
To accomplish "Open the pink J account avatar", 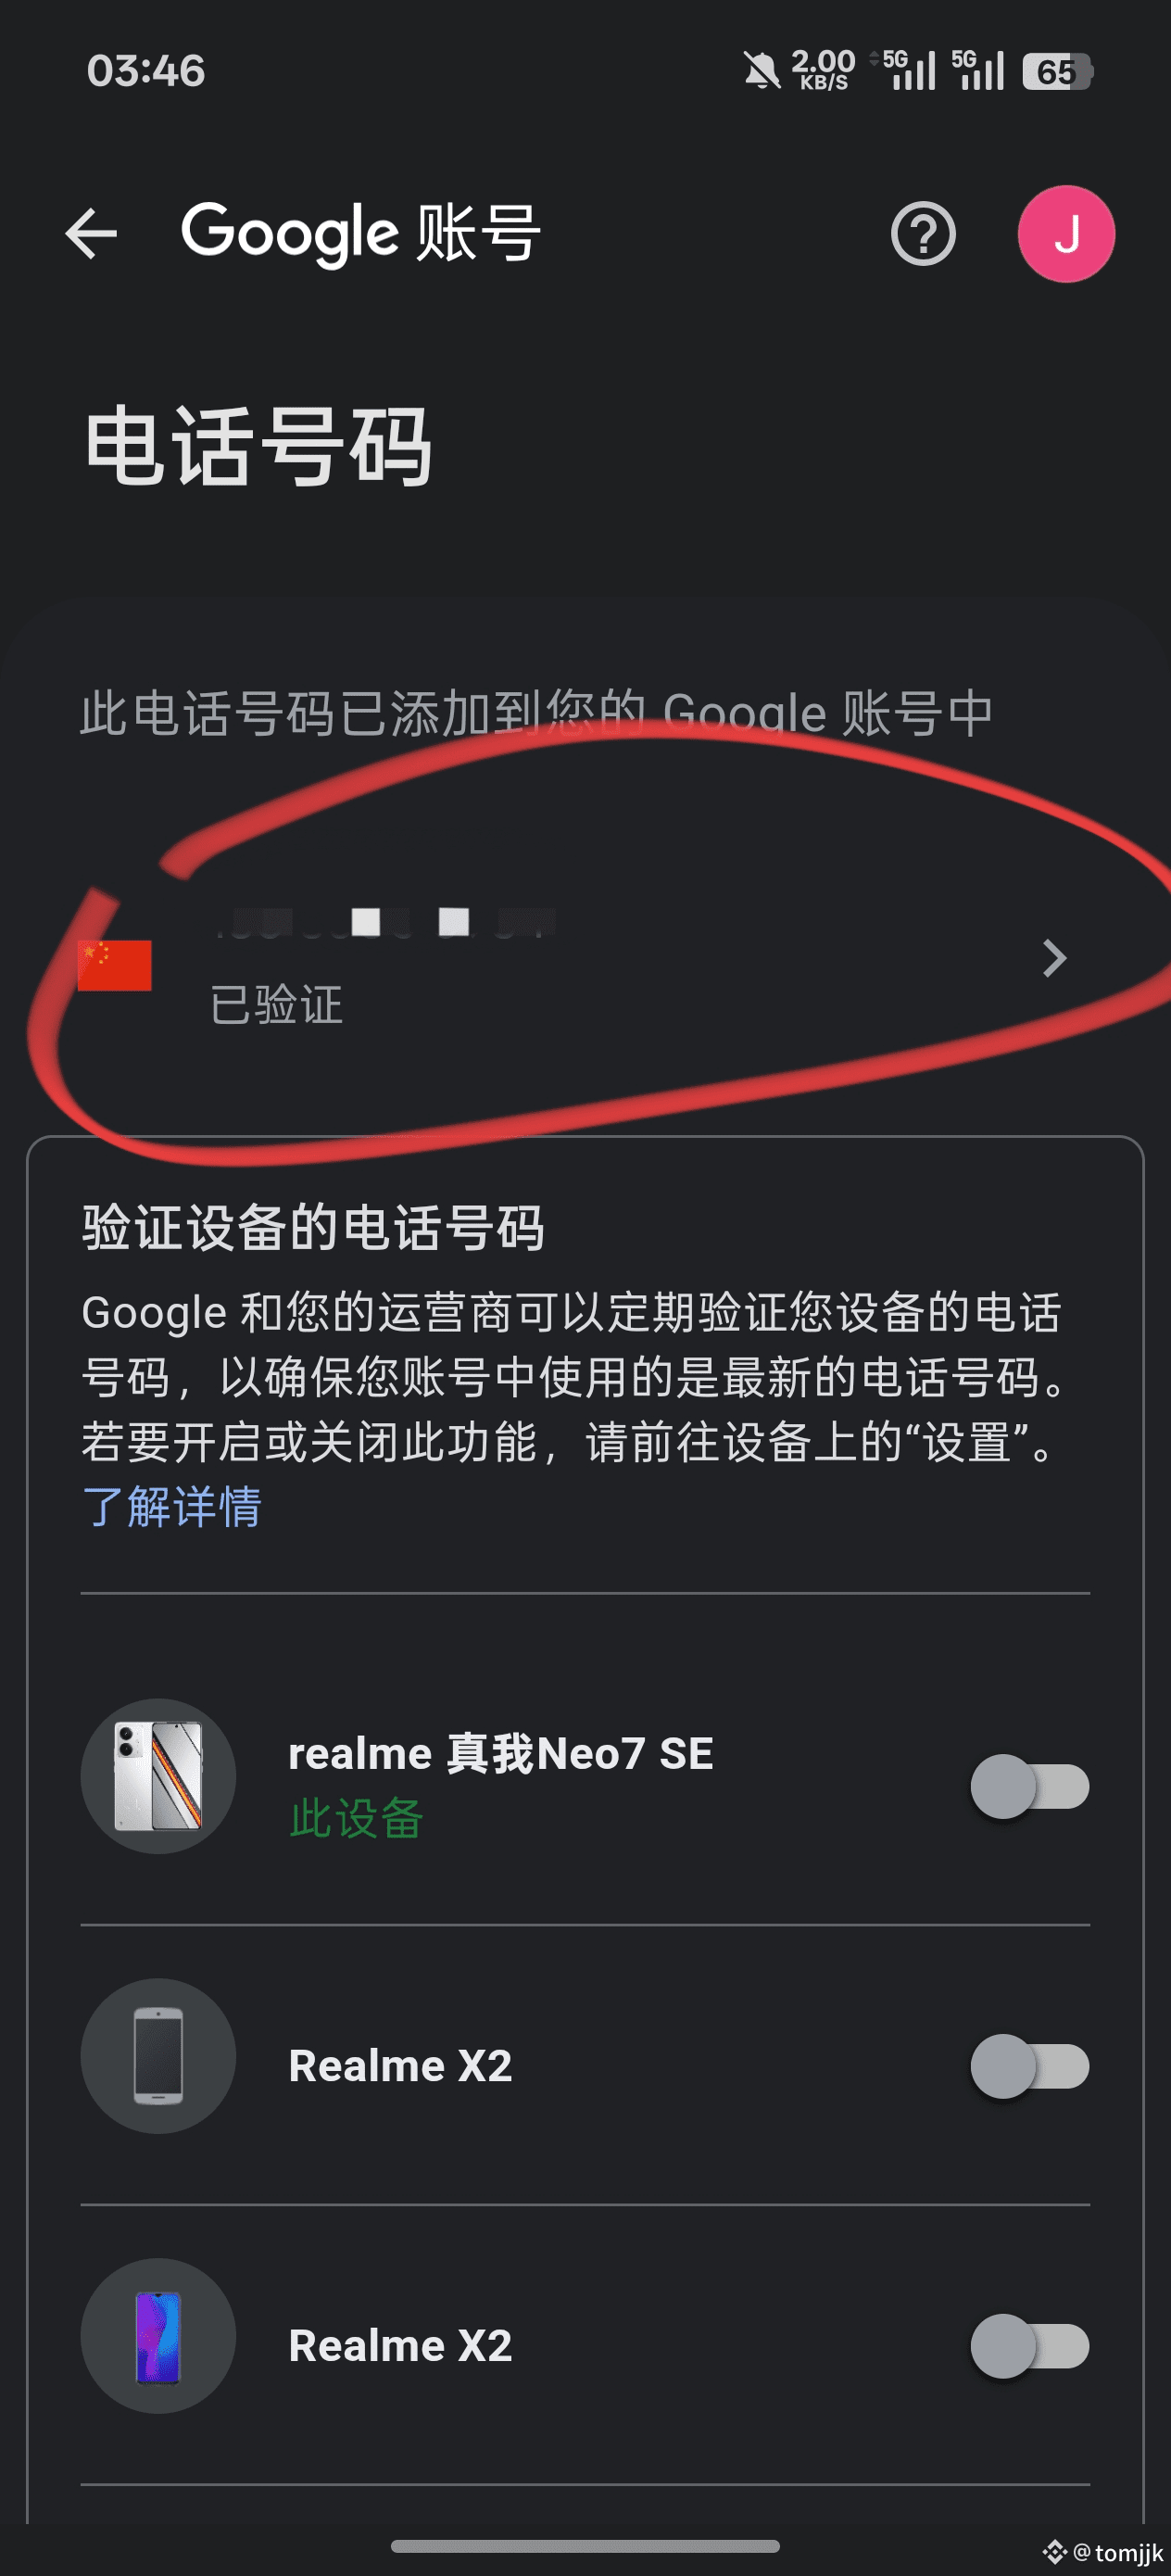I will point(1066,234).
